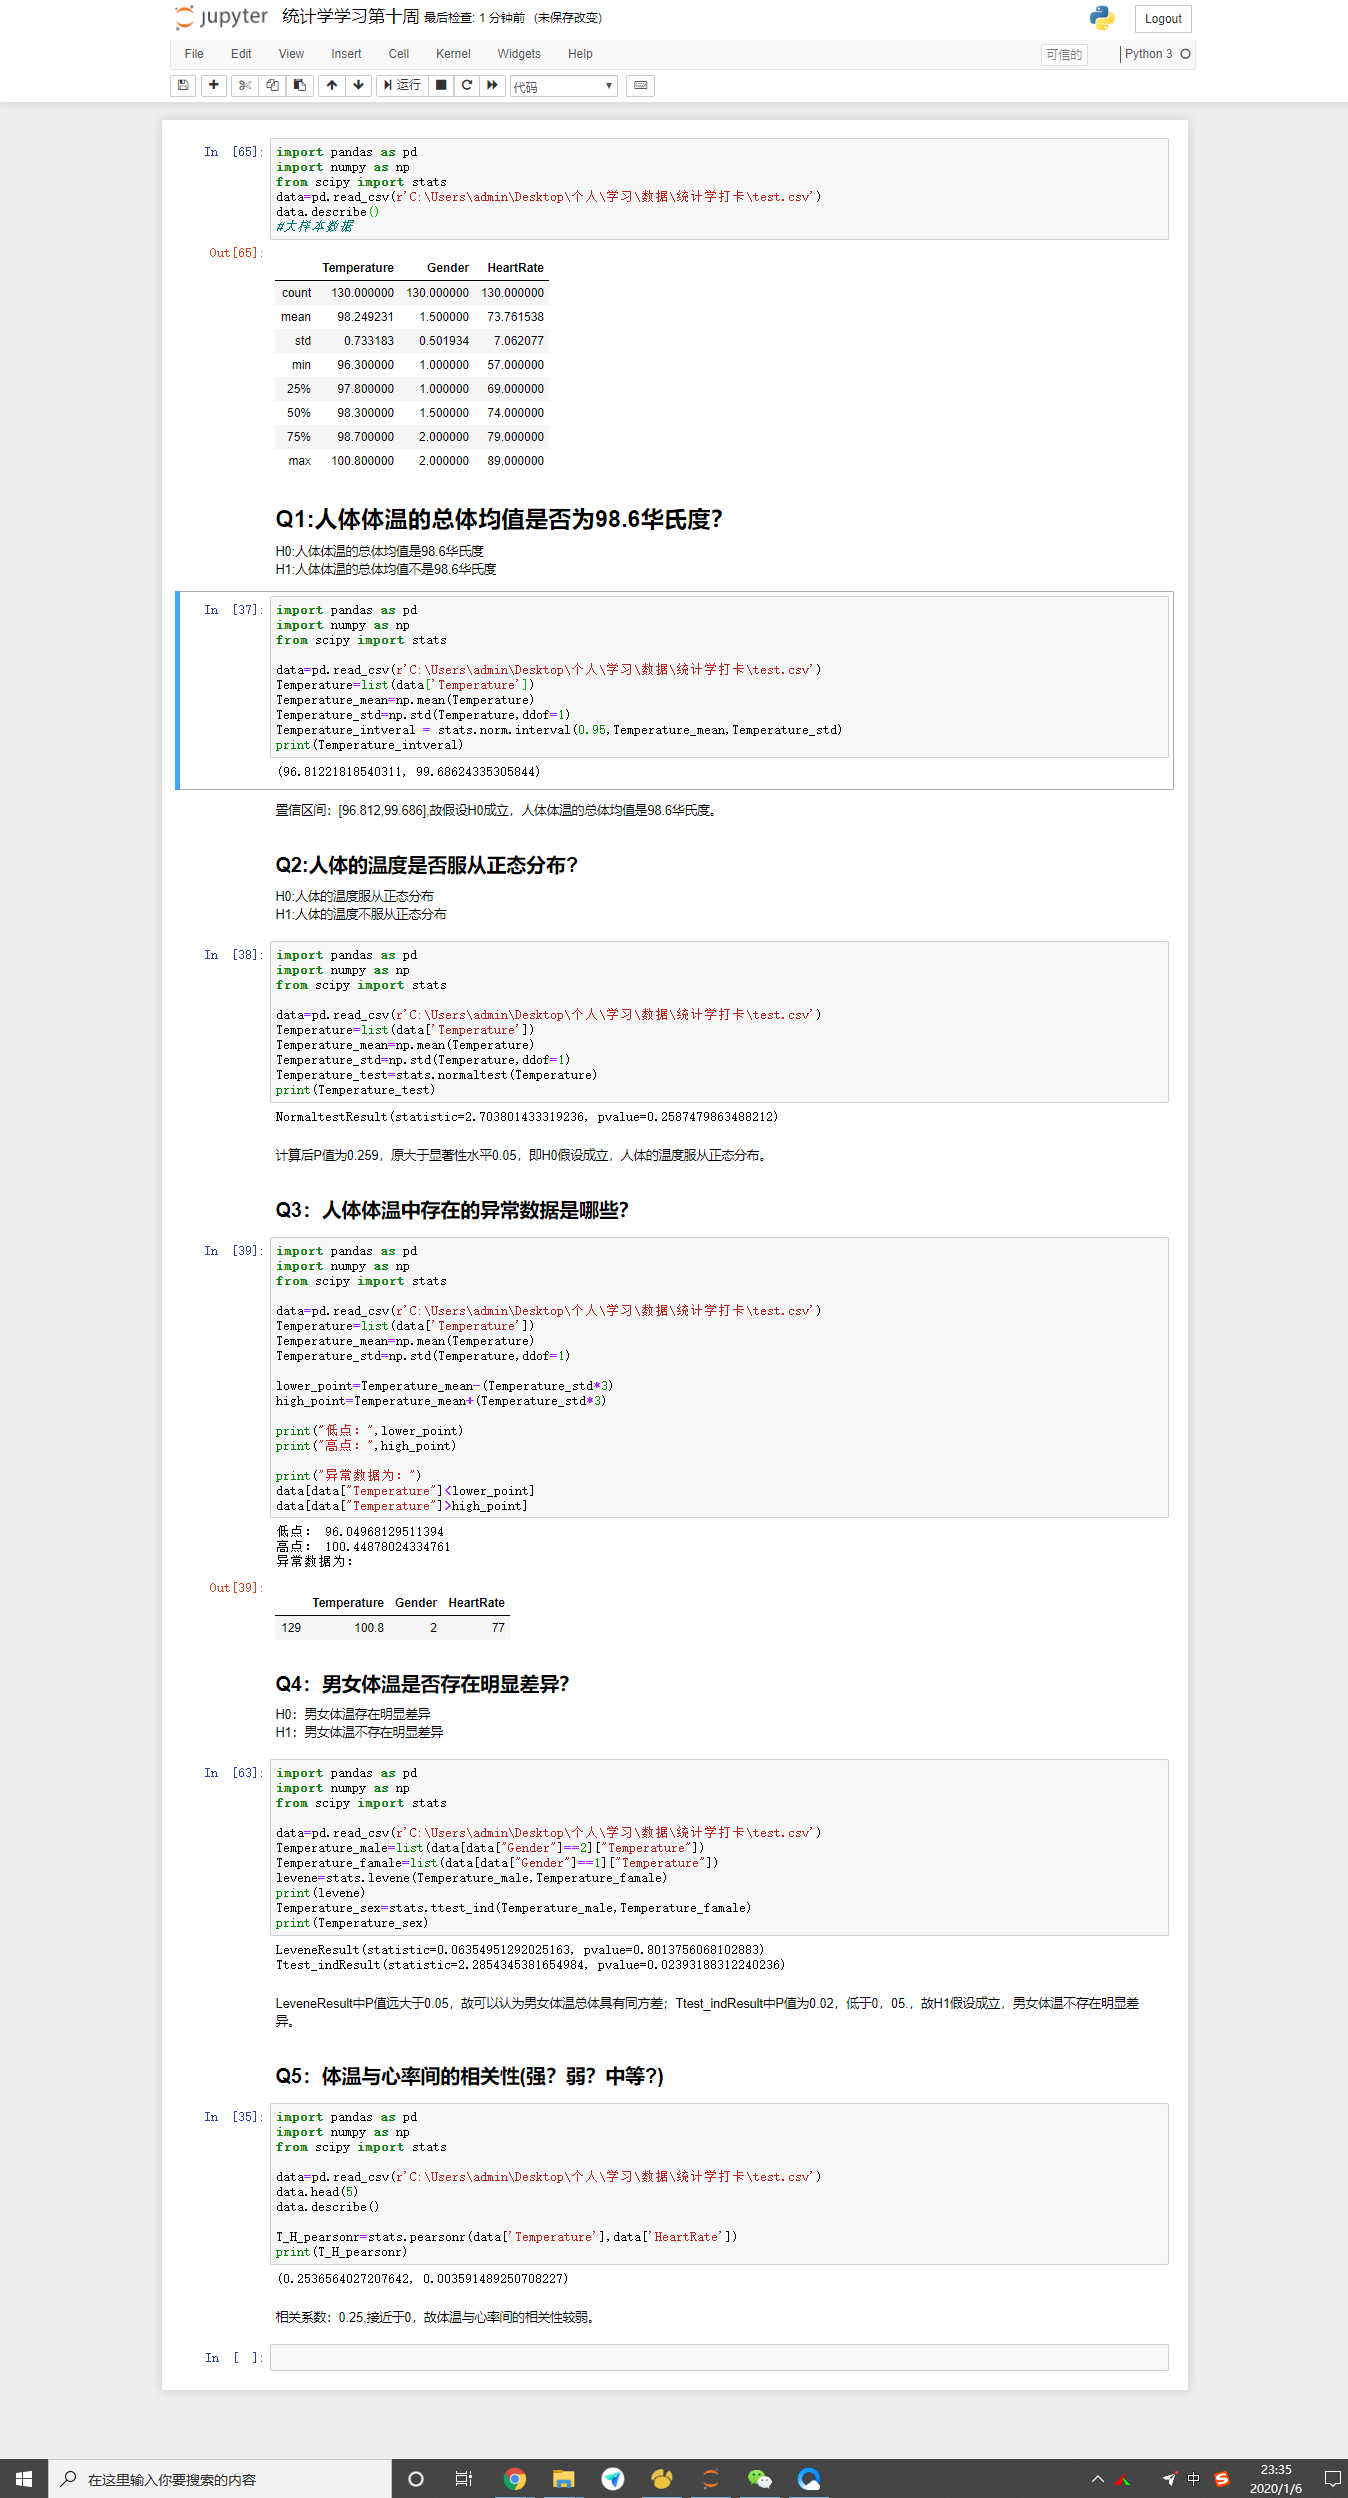Click the Jupyter logo
Image resolution: width=1348 pixels, height=2498 pixels.
pyautogui.click(x=222, y=17)
